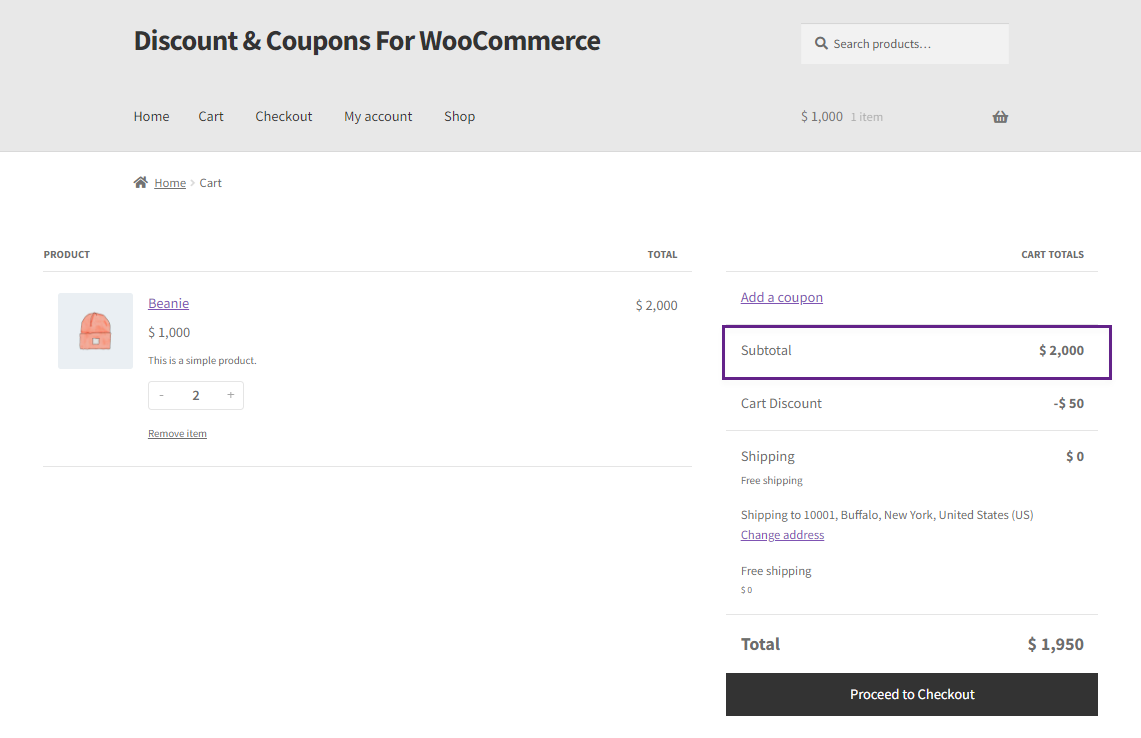Click Home link in breadcrumb
Image resolution: width=1141 pixels, height=738 pixels.
coord(170,183)
